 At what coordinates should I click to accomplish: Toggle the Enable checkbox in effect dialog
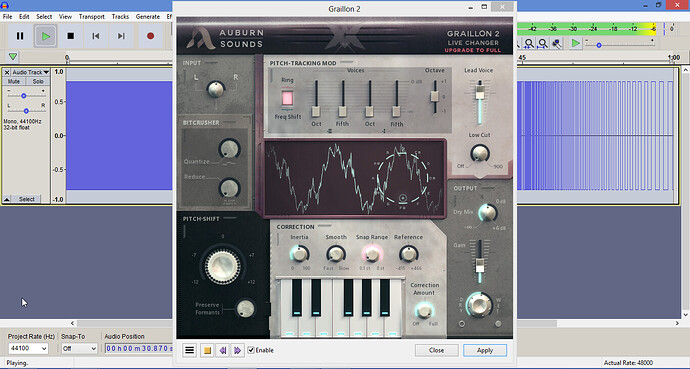point(251,350)
